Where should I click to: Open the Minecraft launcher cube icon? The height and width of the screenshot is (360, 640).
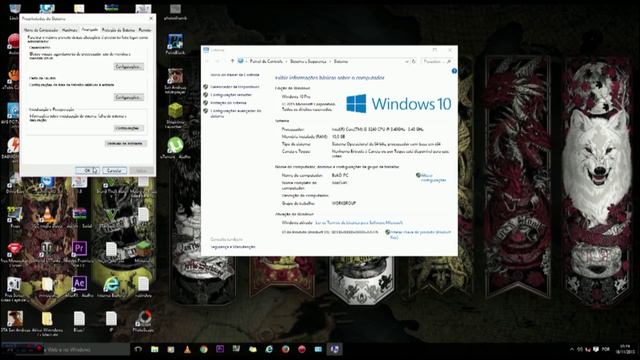tap(175, 116)
